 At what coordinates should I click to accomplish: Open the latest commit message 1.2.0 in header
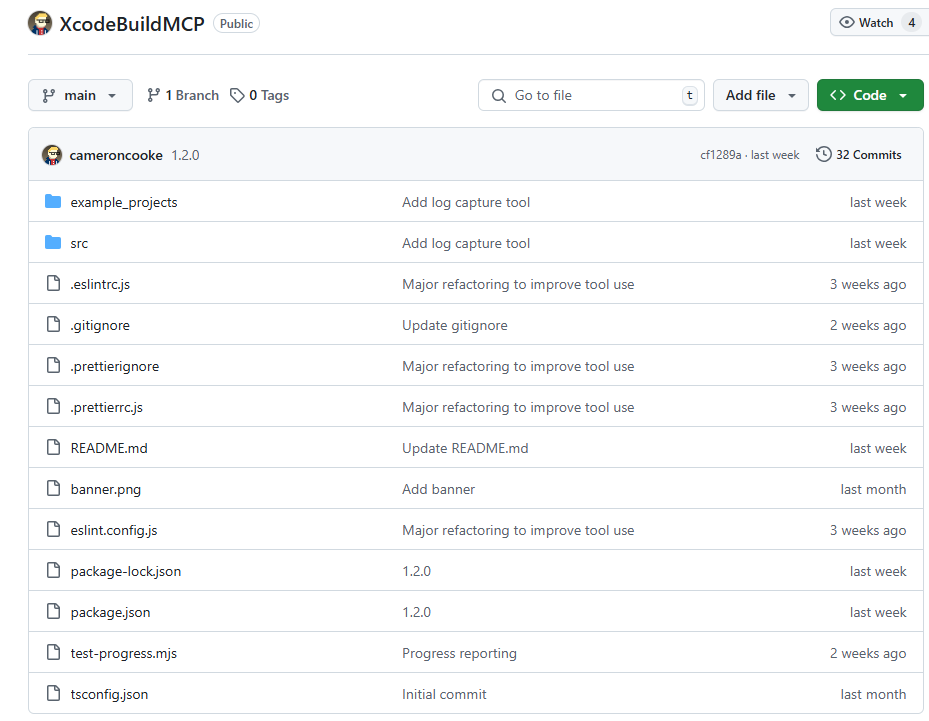click(x=185, y=155)
